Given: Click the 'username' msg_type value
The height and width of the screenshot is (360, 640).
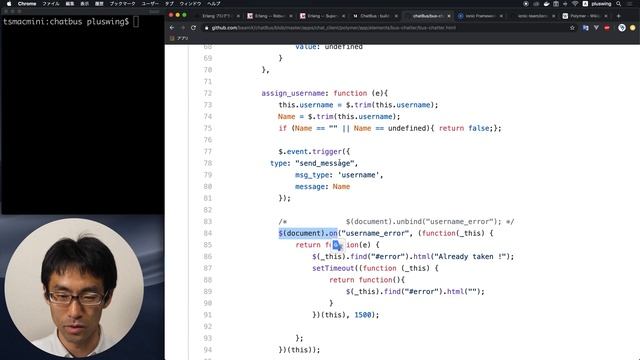Looking at the screenshot, I should (358, 175).
